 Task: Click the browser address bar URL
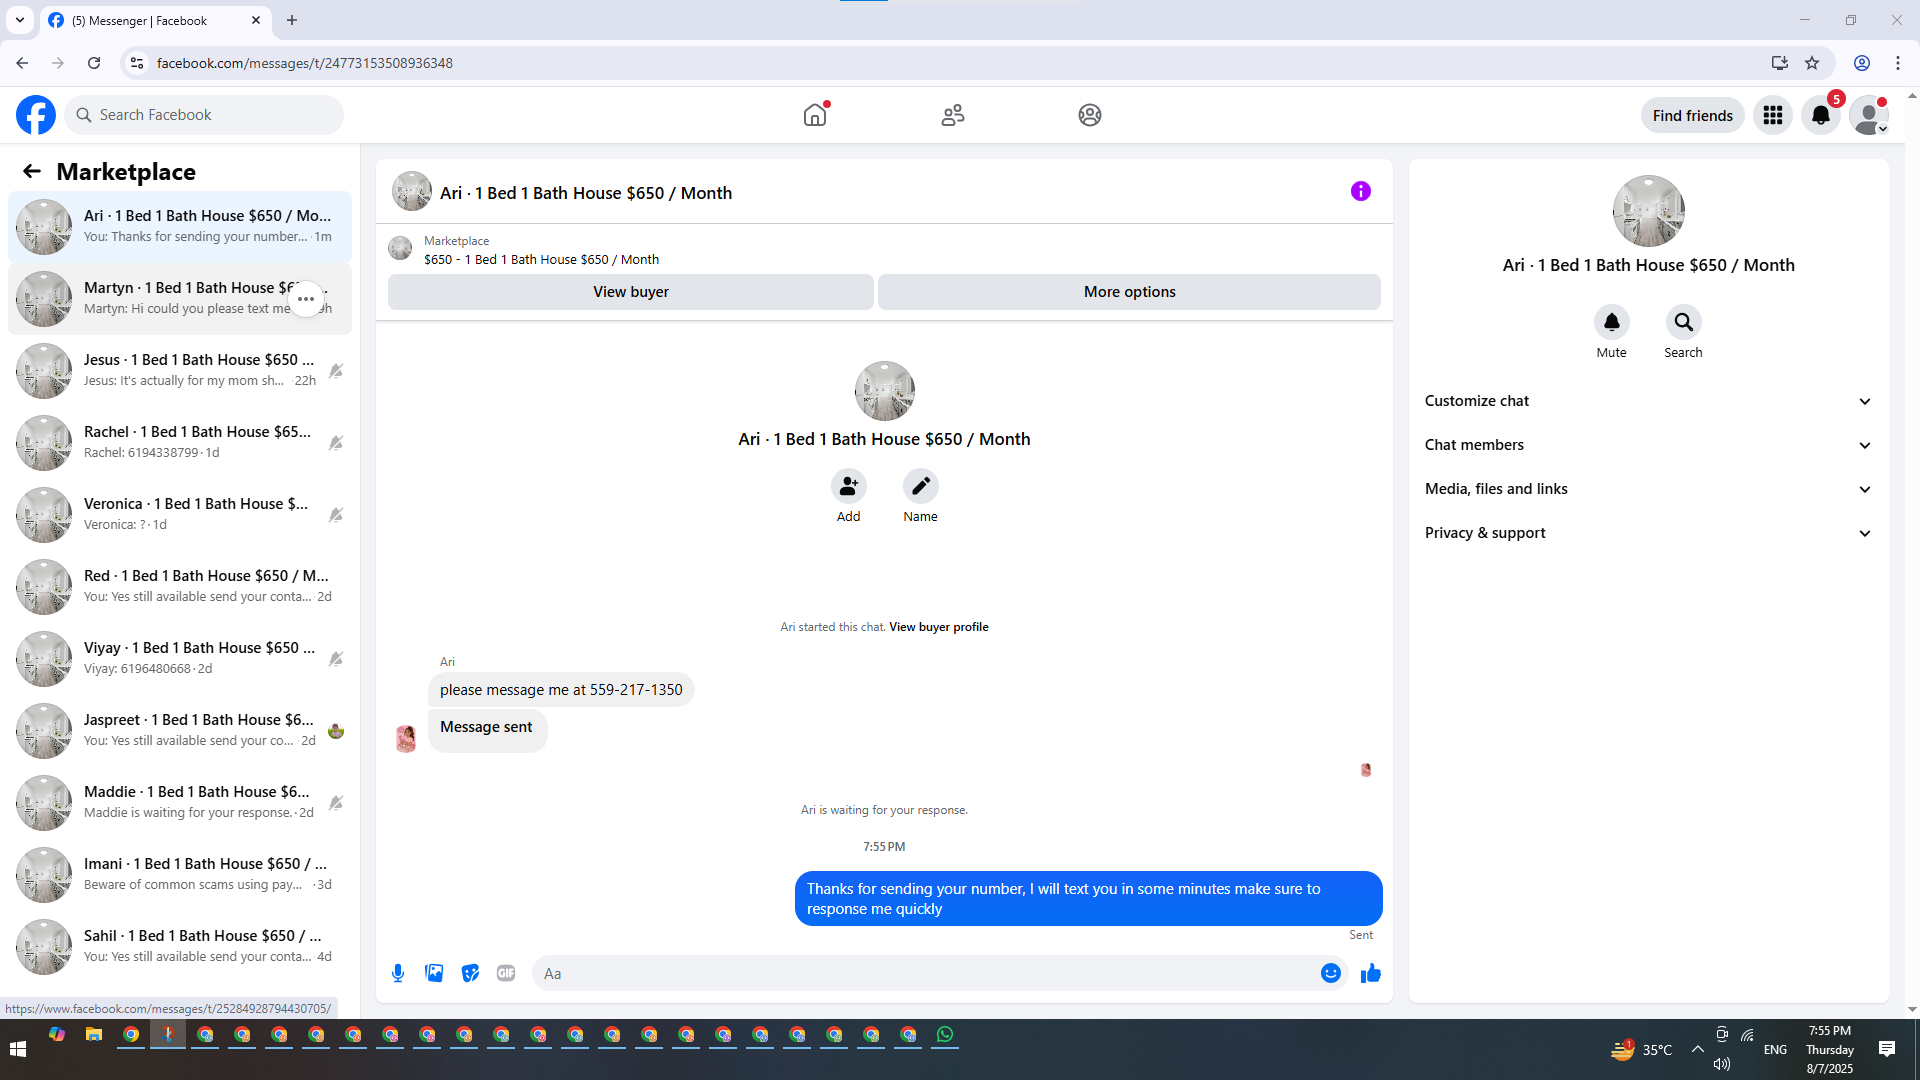click(305, 63)
